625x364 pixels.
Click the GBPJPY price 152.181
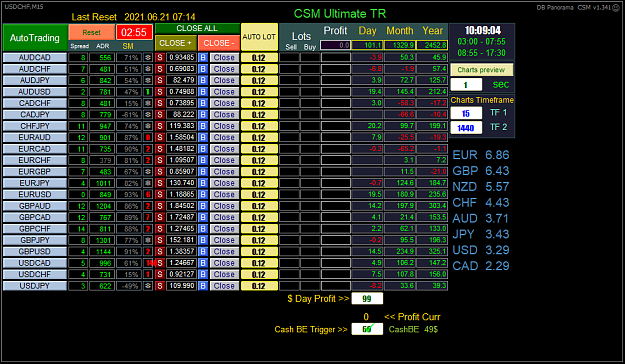(x=181, y=240)
